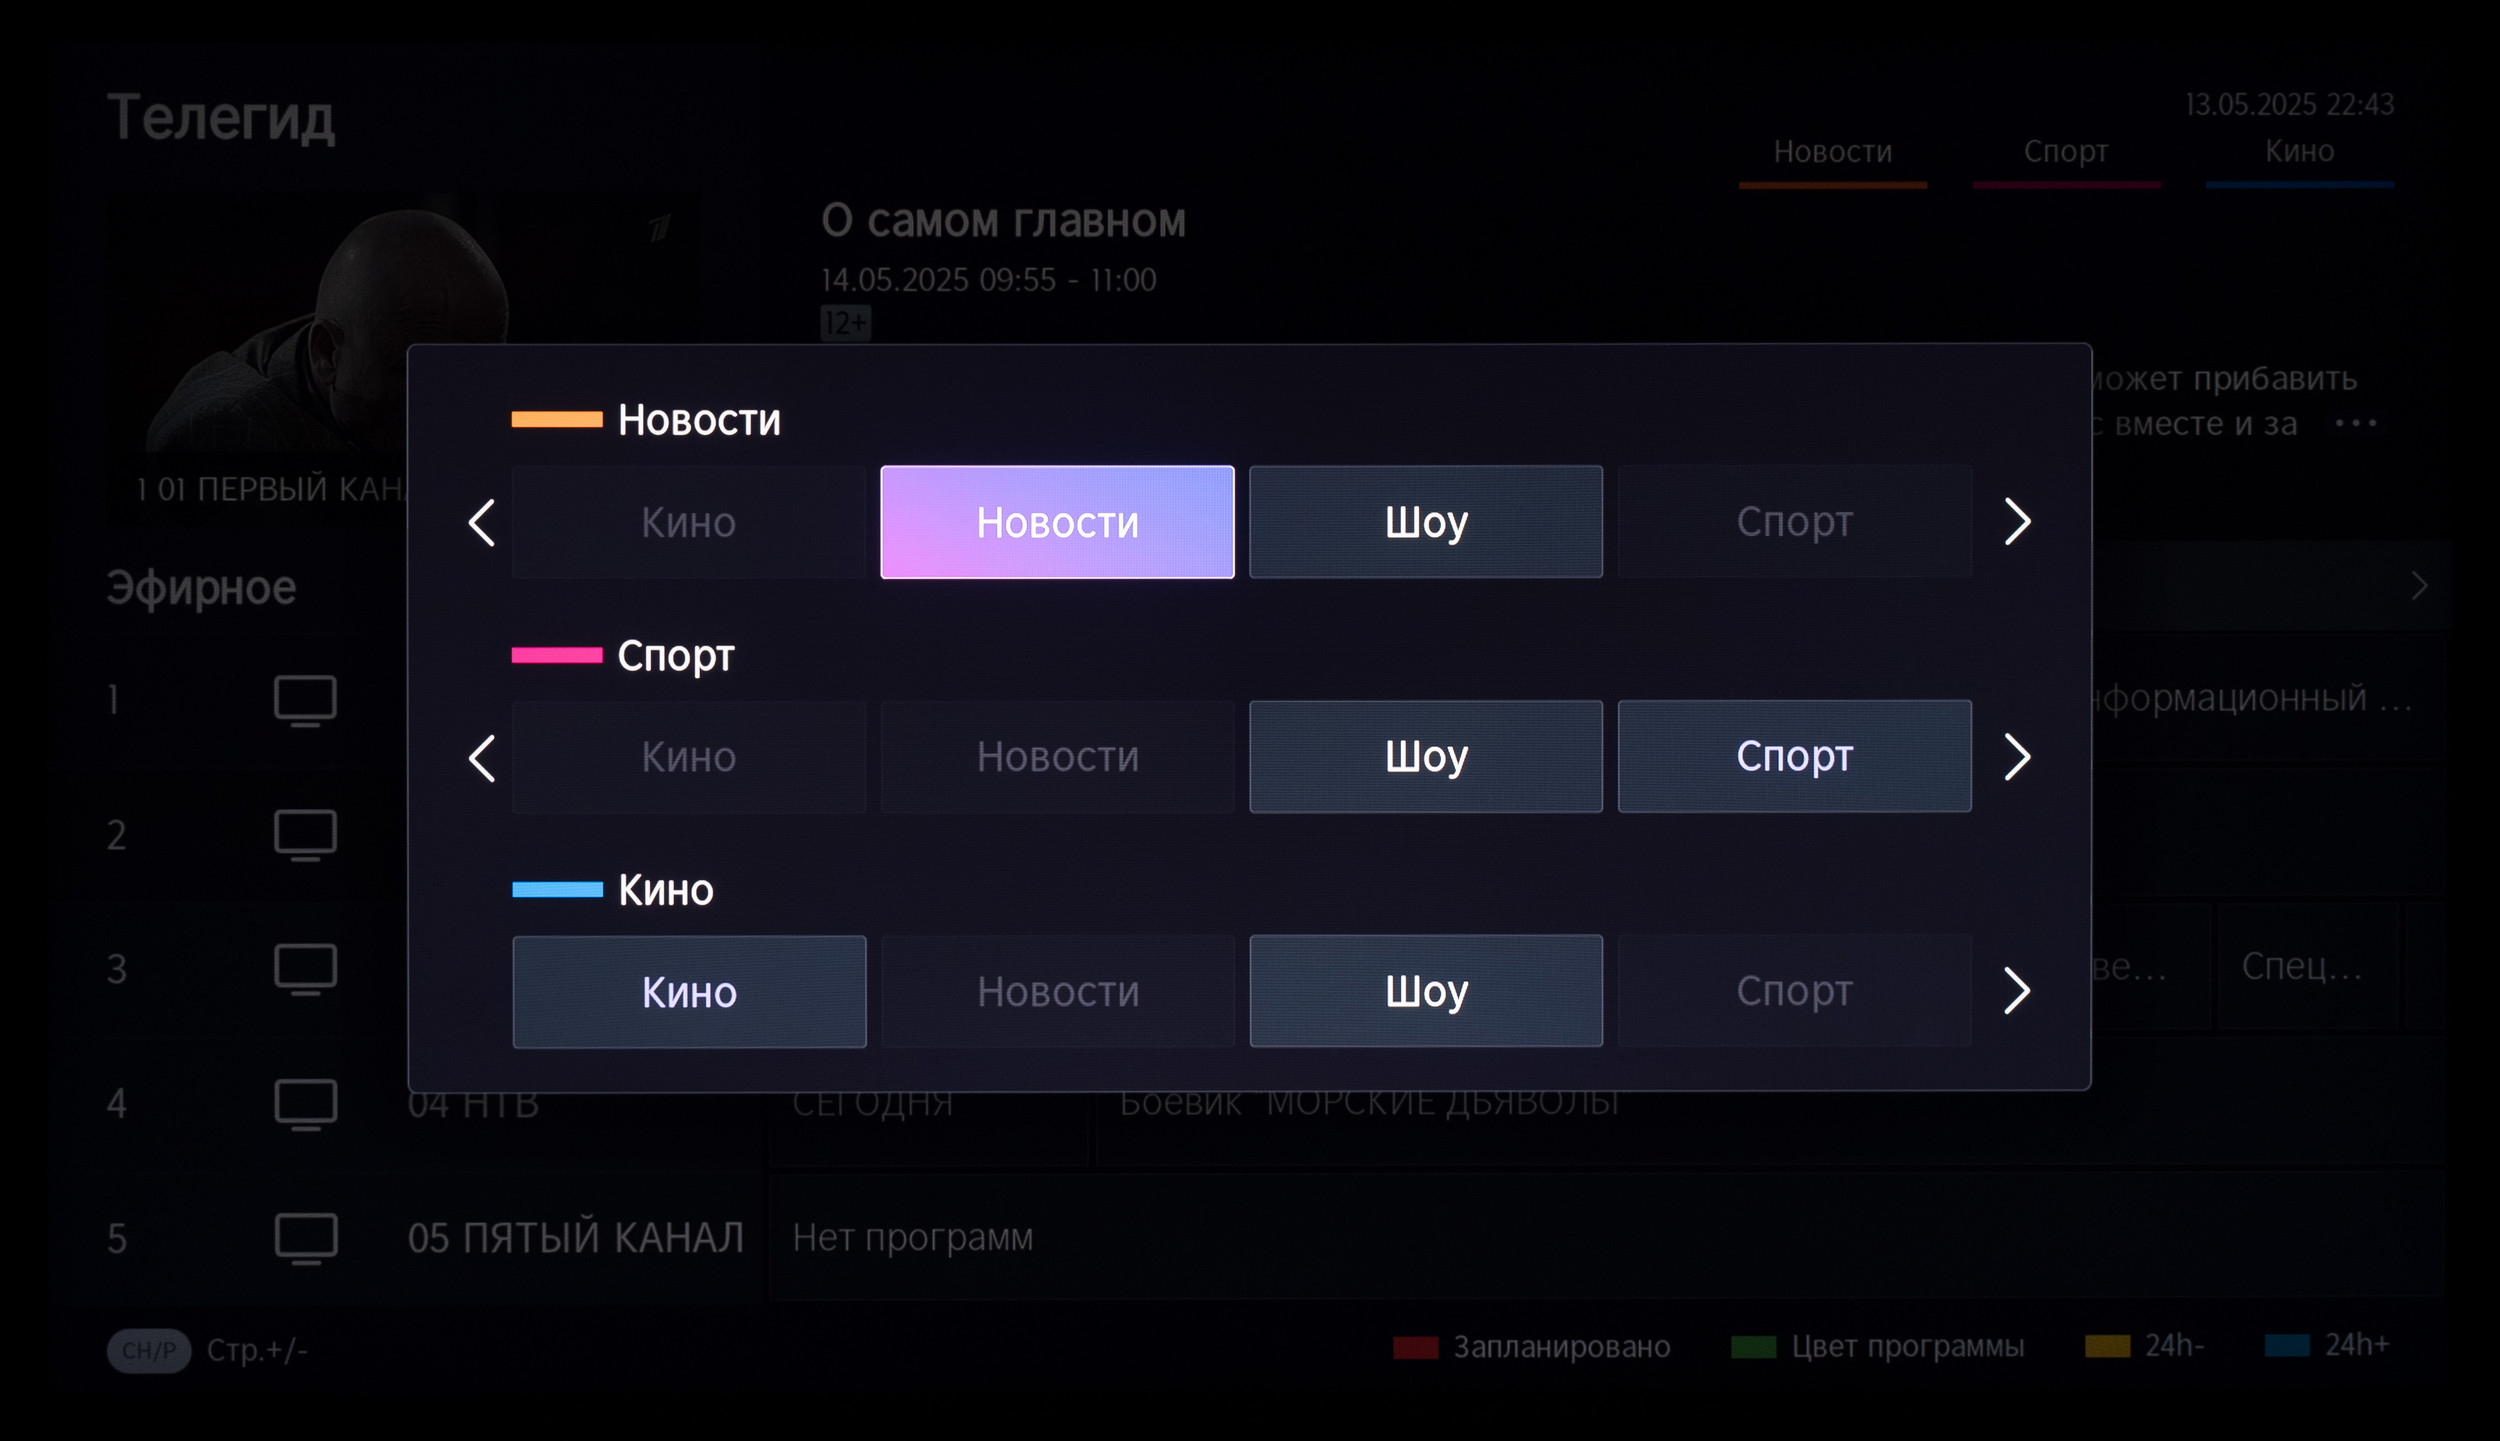
Task: Select 05 ПЯТЫЙ КАНАЛ channel row
Action: [575, 1238]
